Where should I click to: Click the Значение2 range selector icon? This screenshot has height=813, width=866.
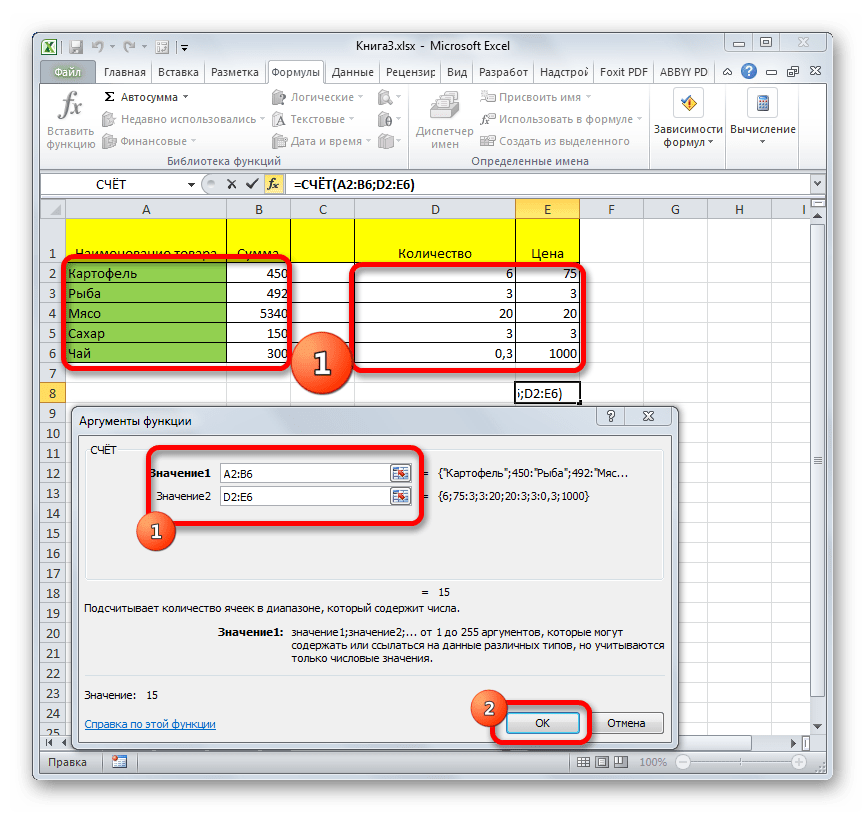(400, 496)
